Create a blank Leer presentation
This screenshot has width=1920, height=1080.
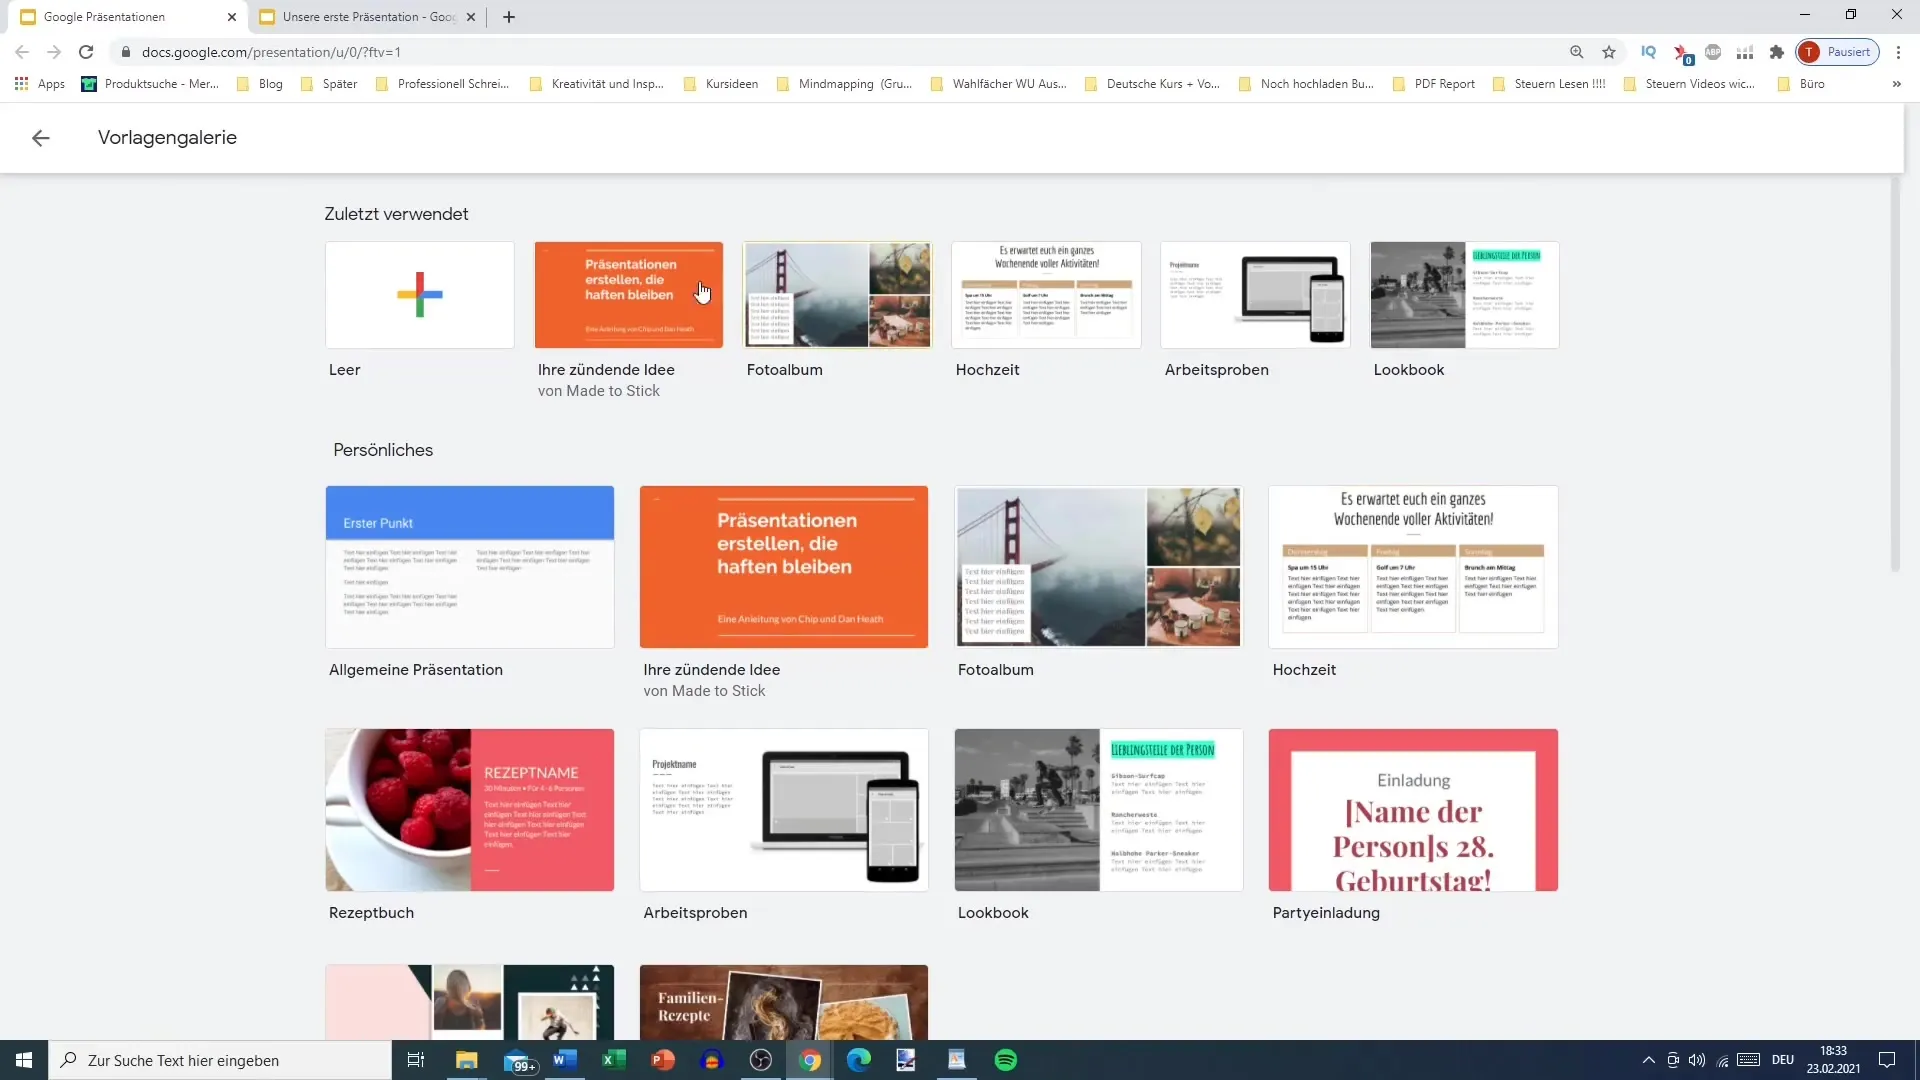pos(420,295)
